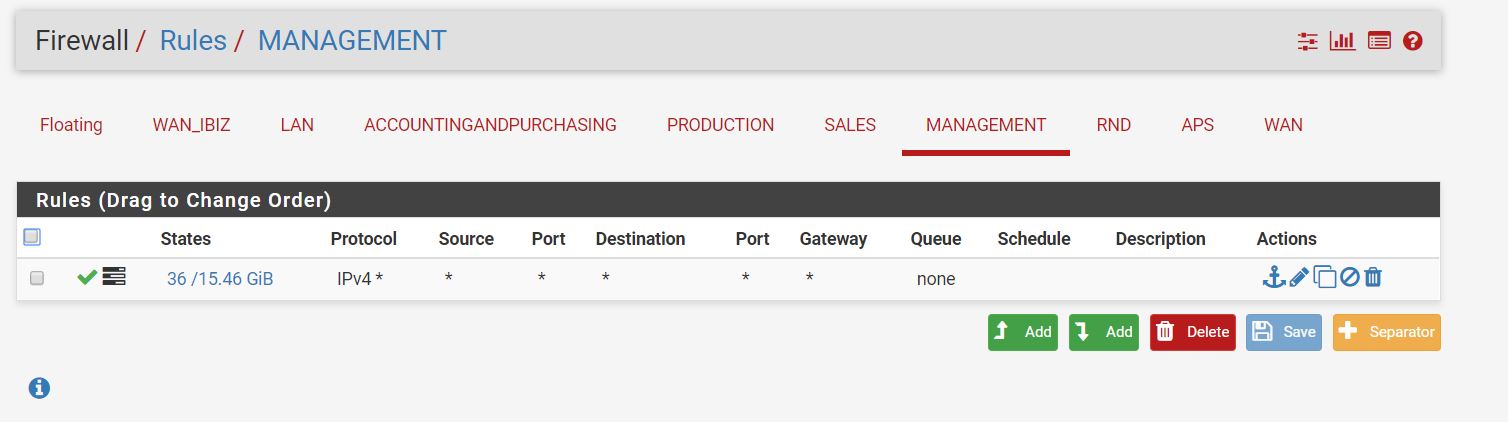Toggle the select-all rules checkbox
This screenshot has height=422, width=1508.
(31, 237)
